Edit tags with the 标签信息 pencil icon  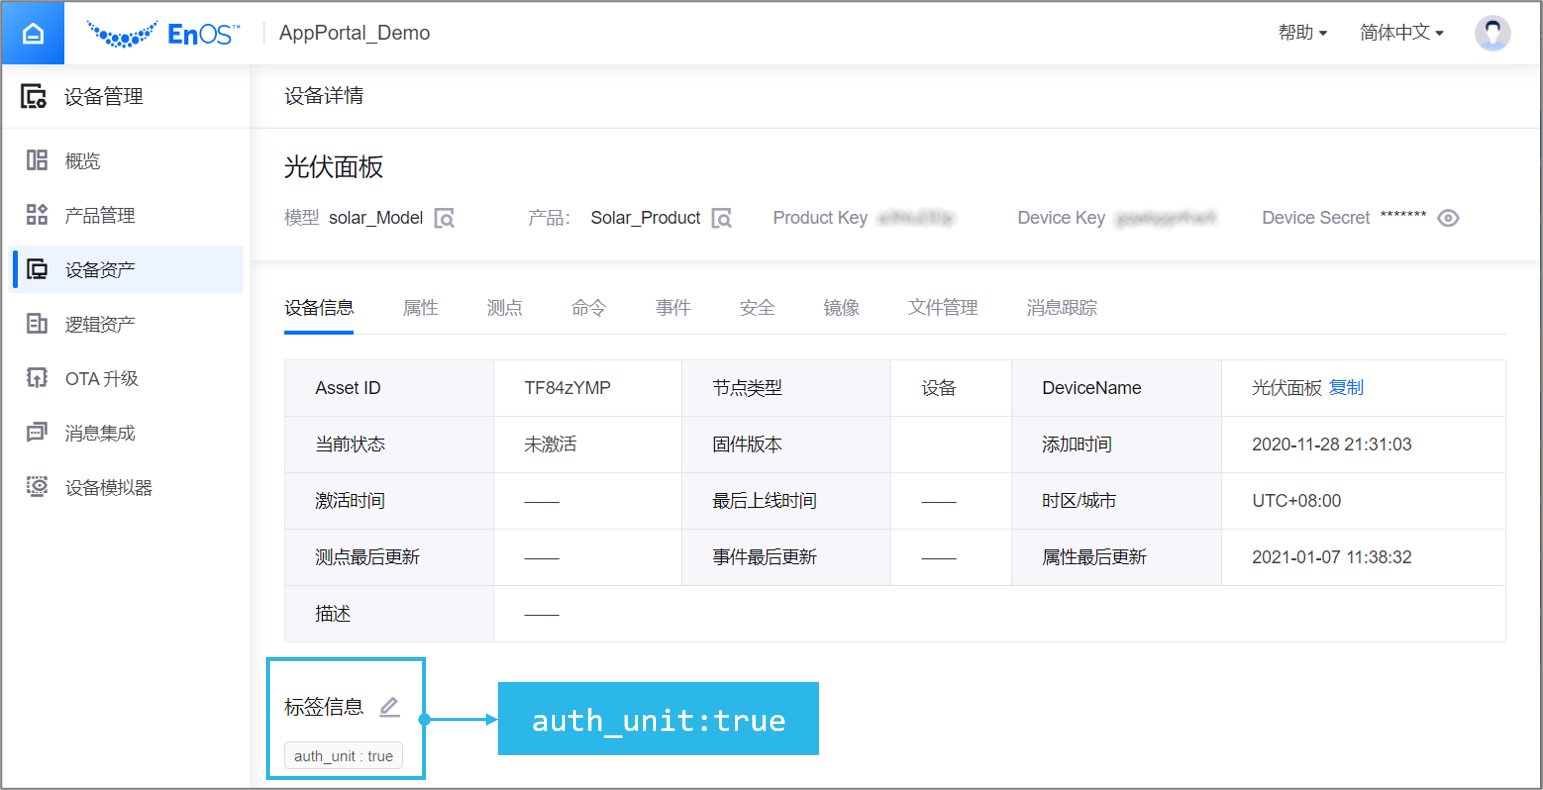[389, 707]
